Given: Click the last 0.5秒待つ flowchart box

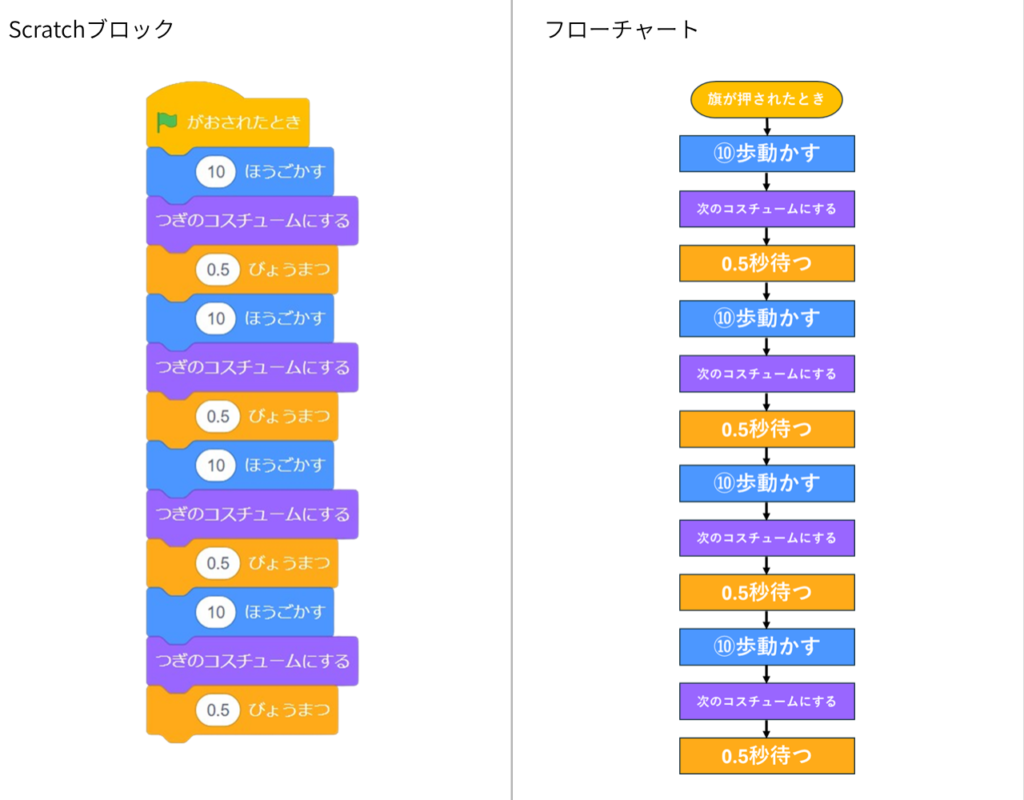Looking at the screenshot, I should [x=767, y=756].
